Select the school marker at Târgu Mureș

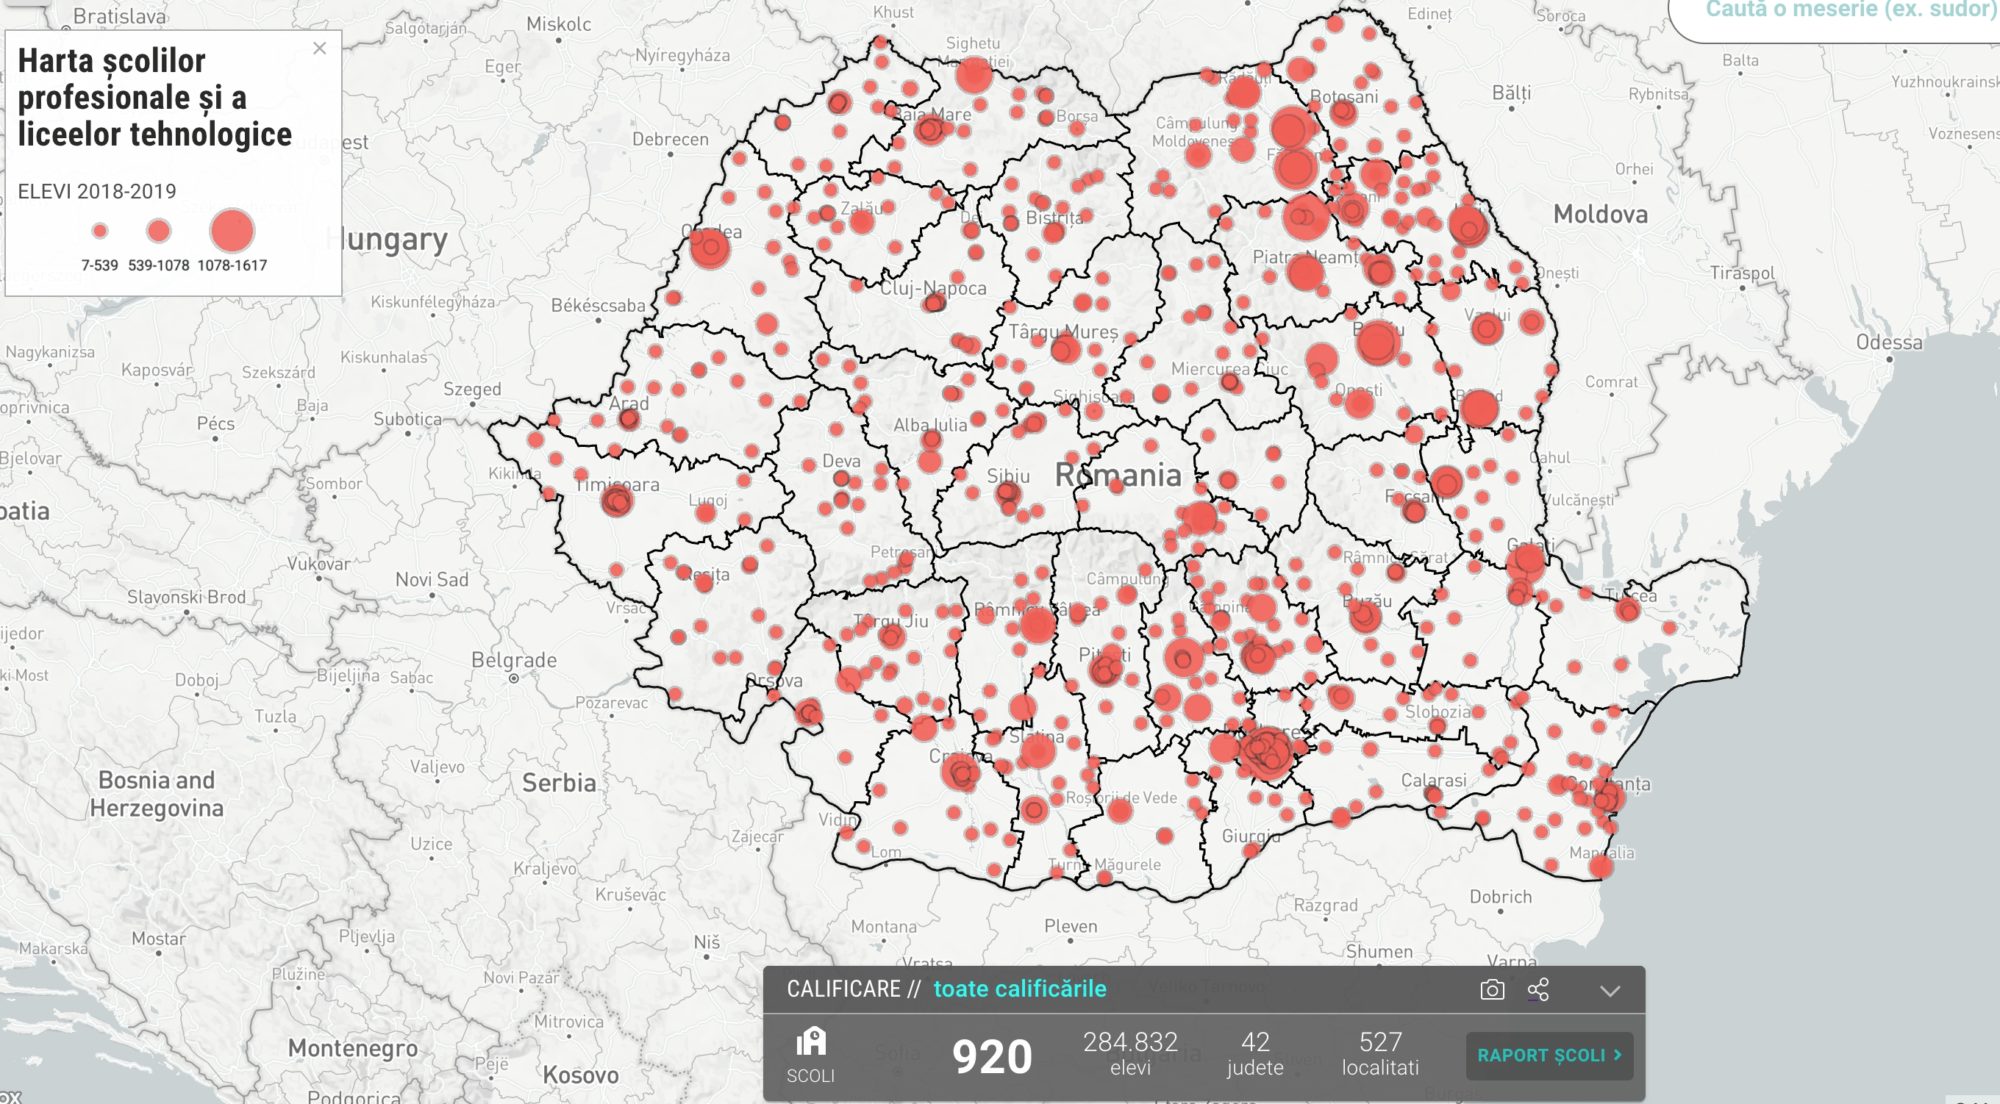click(1065, 349)
